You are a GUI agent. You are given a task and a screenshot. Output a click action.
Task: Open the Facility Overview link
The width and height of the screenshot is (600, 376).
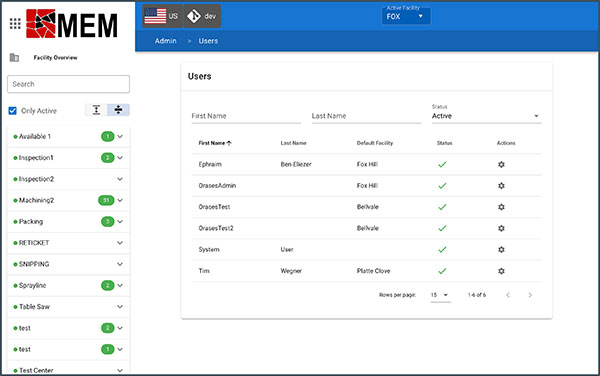(x=55, y=58)
